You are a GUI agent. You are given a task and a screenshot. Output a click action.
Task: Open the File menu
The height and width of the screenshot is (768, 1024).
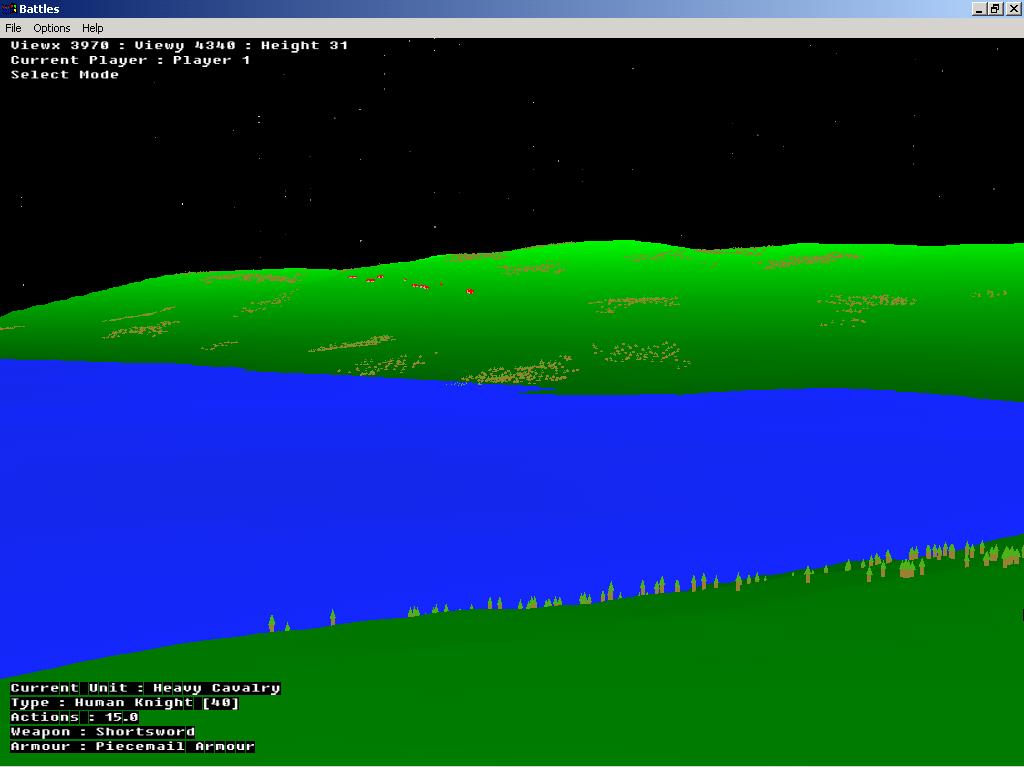[13, 28]
